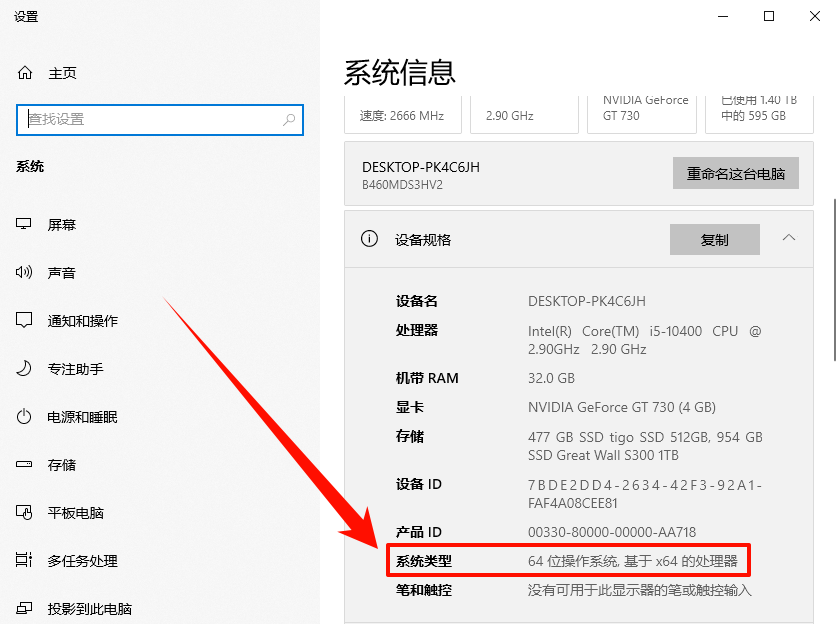The width and height of the screenshot is (838, 624).
Task: Go to 平板电脑 settings
Action: pyautogui.click(x=75, y=513)
